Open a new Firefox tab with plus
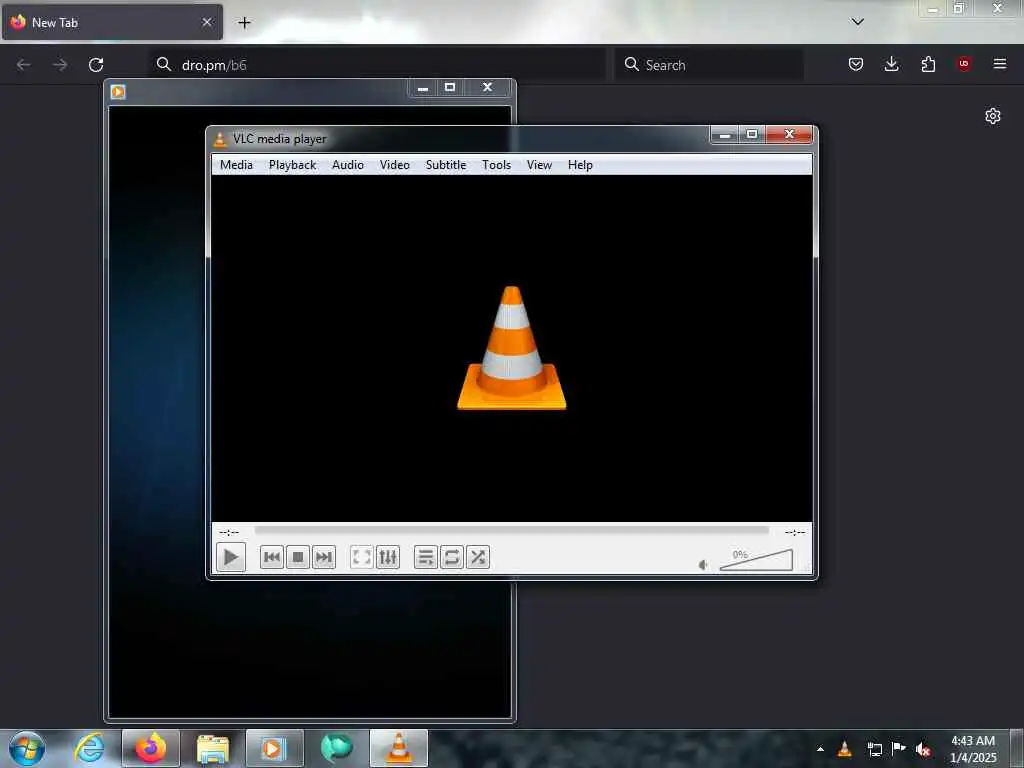The height and width of the screenshot is (768, 1024). click(244, 23)
